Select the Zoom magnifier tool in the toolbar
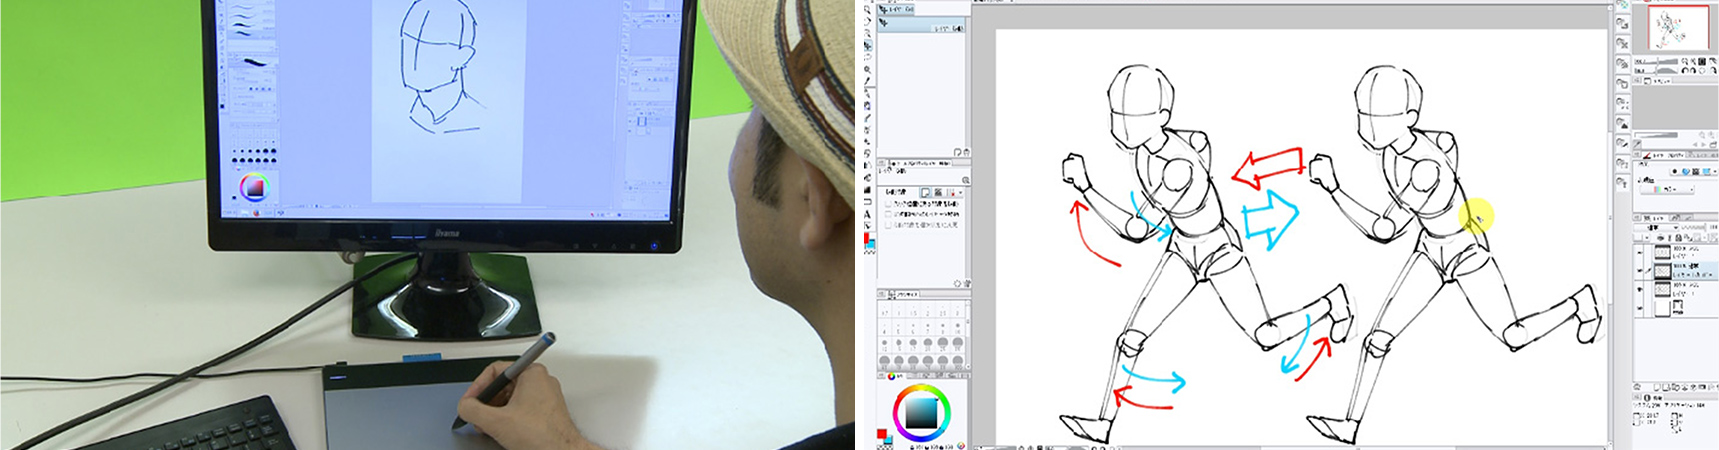Screen dimensions: 1719x450 [867, 70]
